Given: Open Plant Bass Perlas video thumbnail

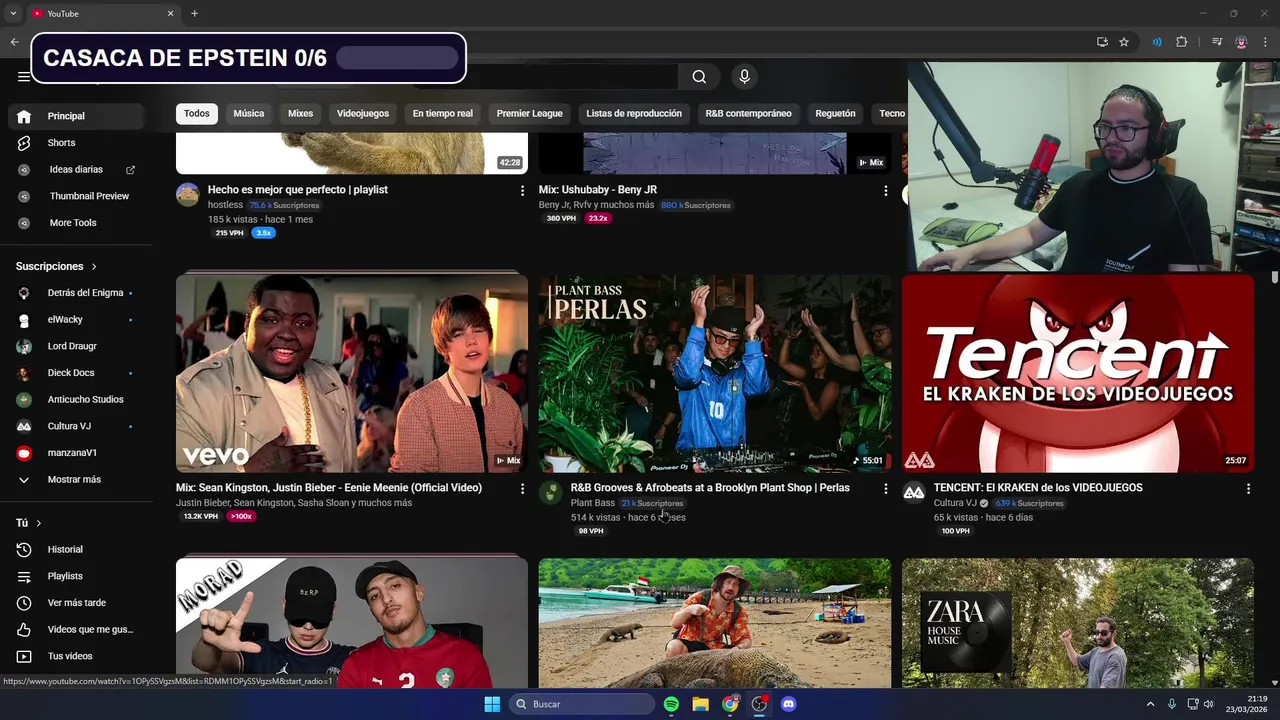Looking at the screenshot, I should (715, 373).
